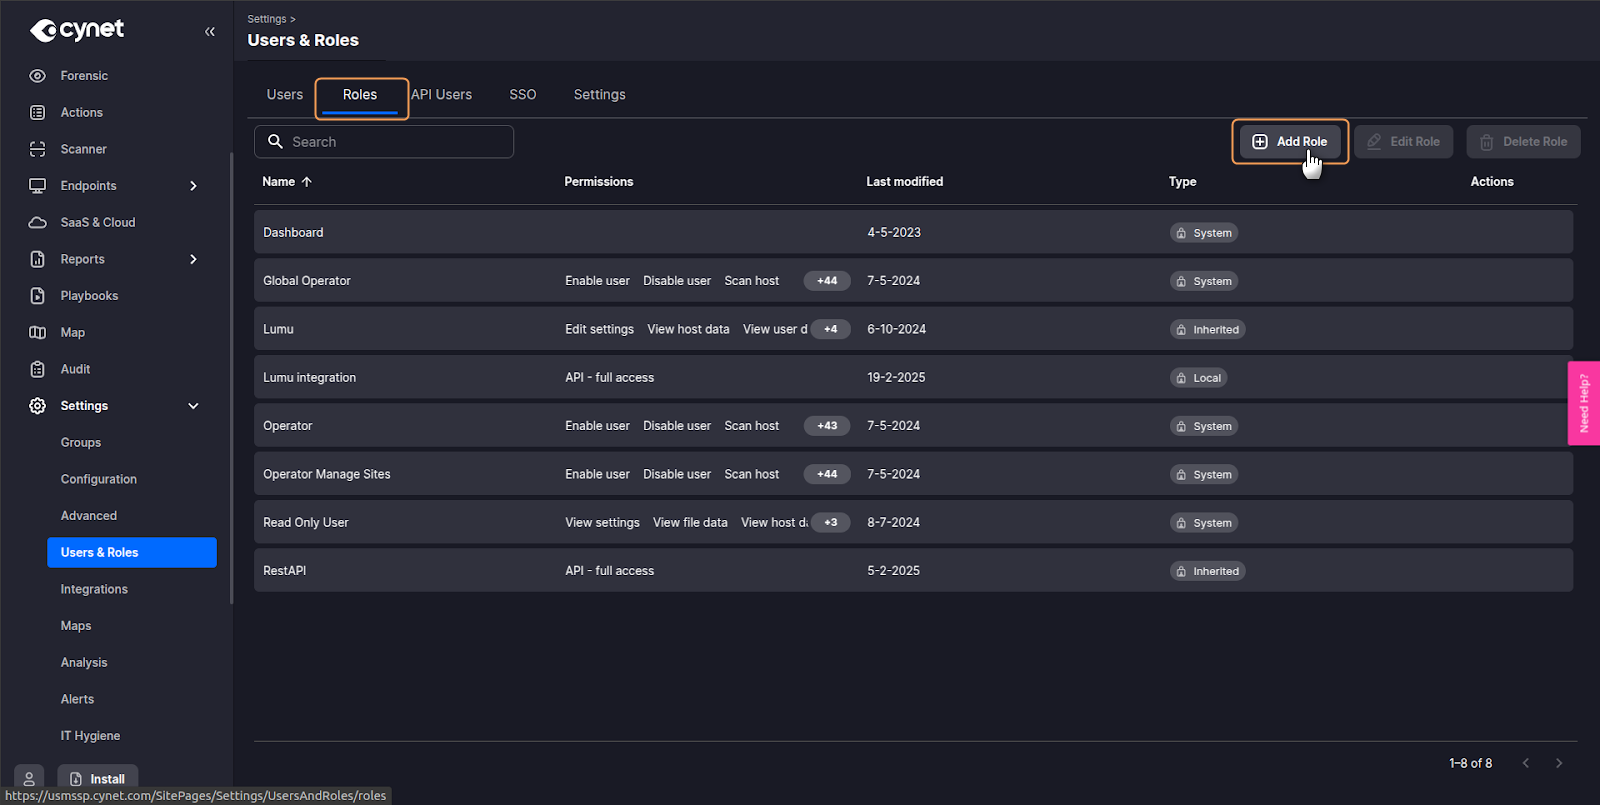Expand the Reports submenu arrow

coord(194,259)
